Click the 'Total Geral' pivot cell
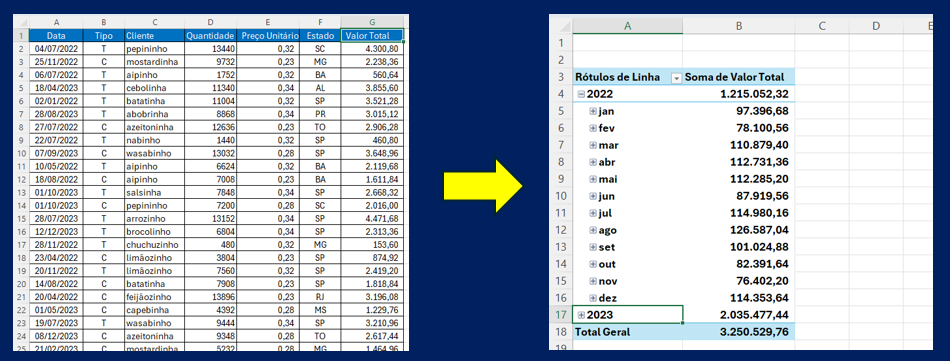The width and height of the screenshot is (950, 361). coord(628,332)
